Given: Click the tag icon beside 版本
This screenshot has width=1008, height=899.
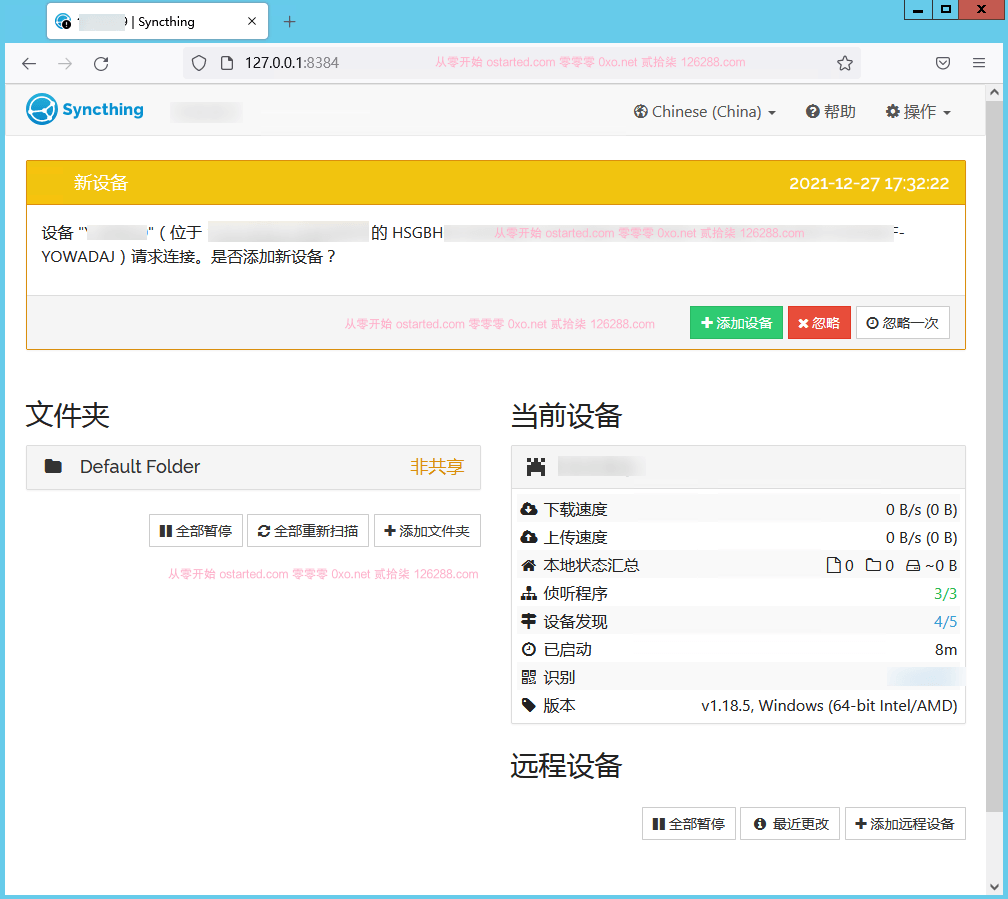Looking at the screenshot, I should pyautogui.click(x=528, y=705).
